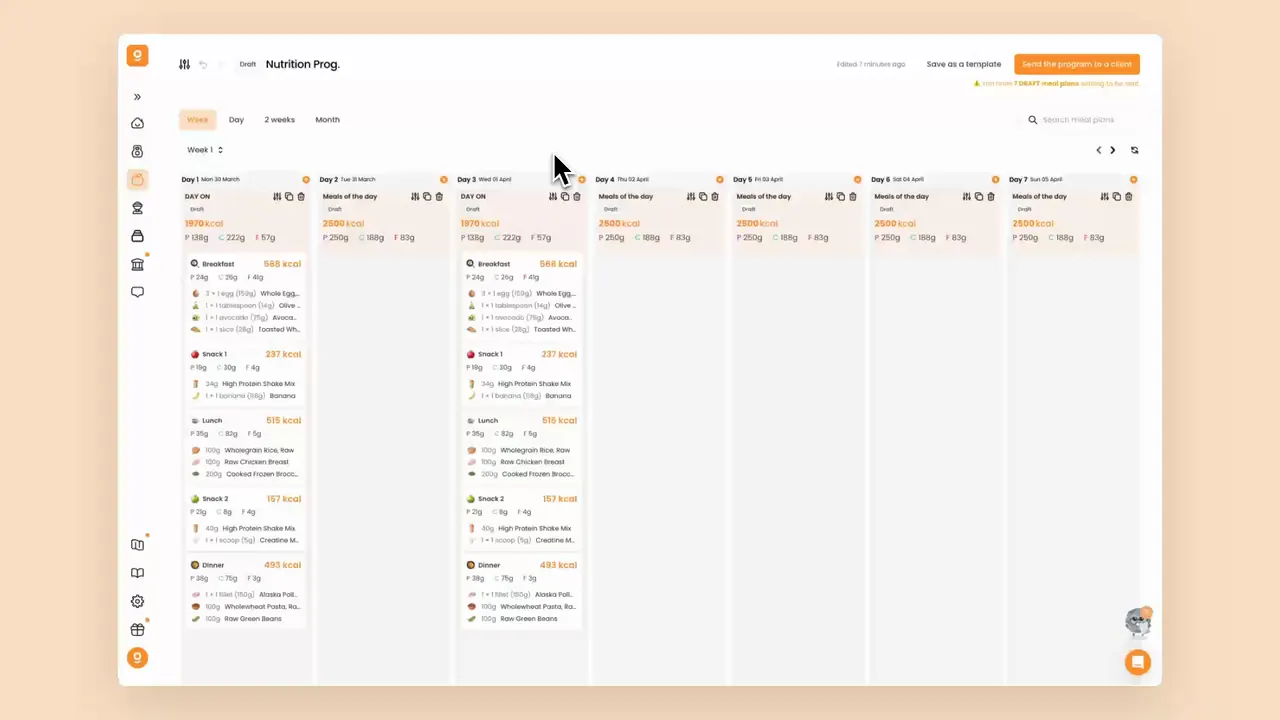Click the 7 DRAFT meal plans warning message
This screenshot has height=720, width=1280.
coord(1056,84)
